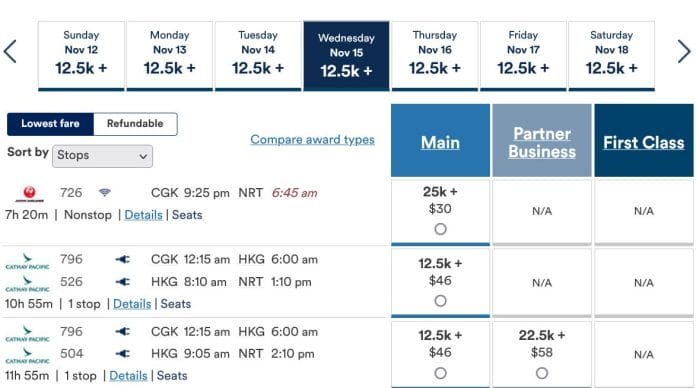Select the Thursday Nov 16 date tab
The image size is (696, 388).
coord(435,56)
